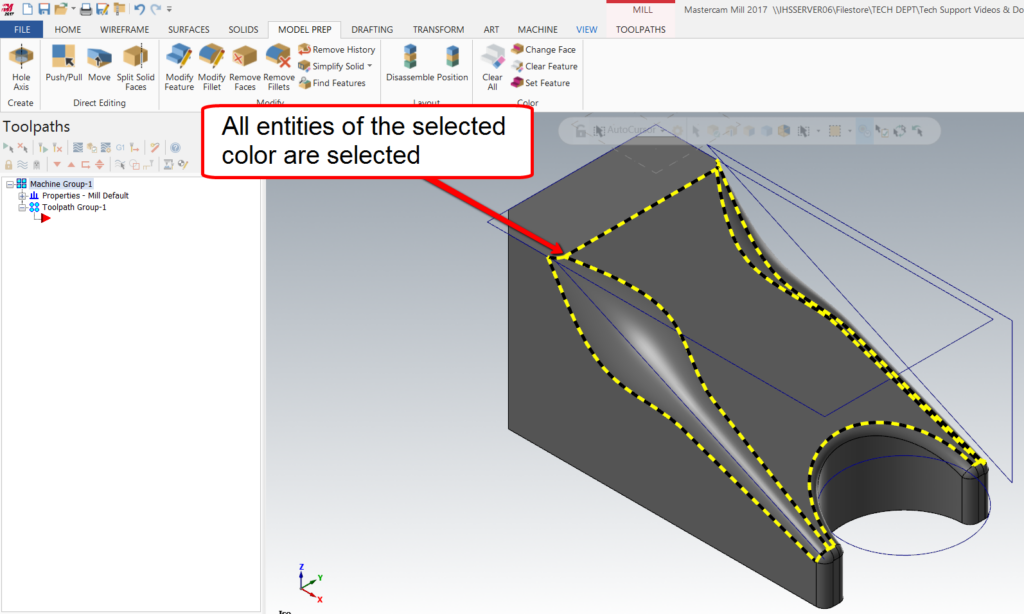
Task: Click Change Face color
Action: point(544,49)
